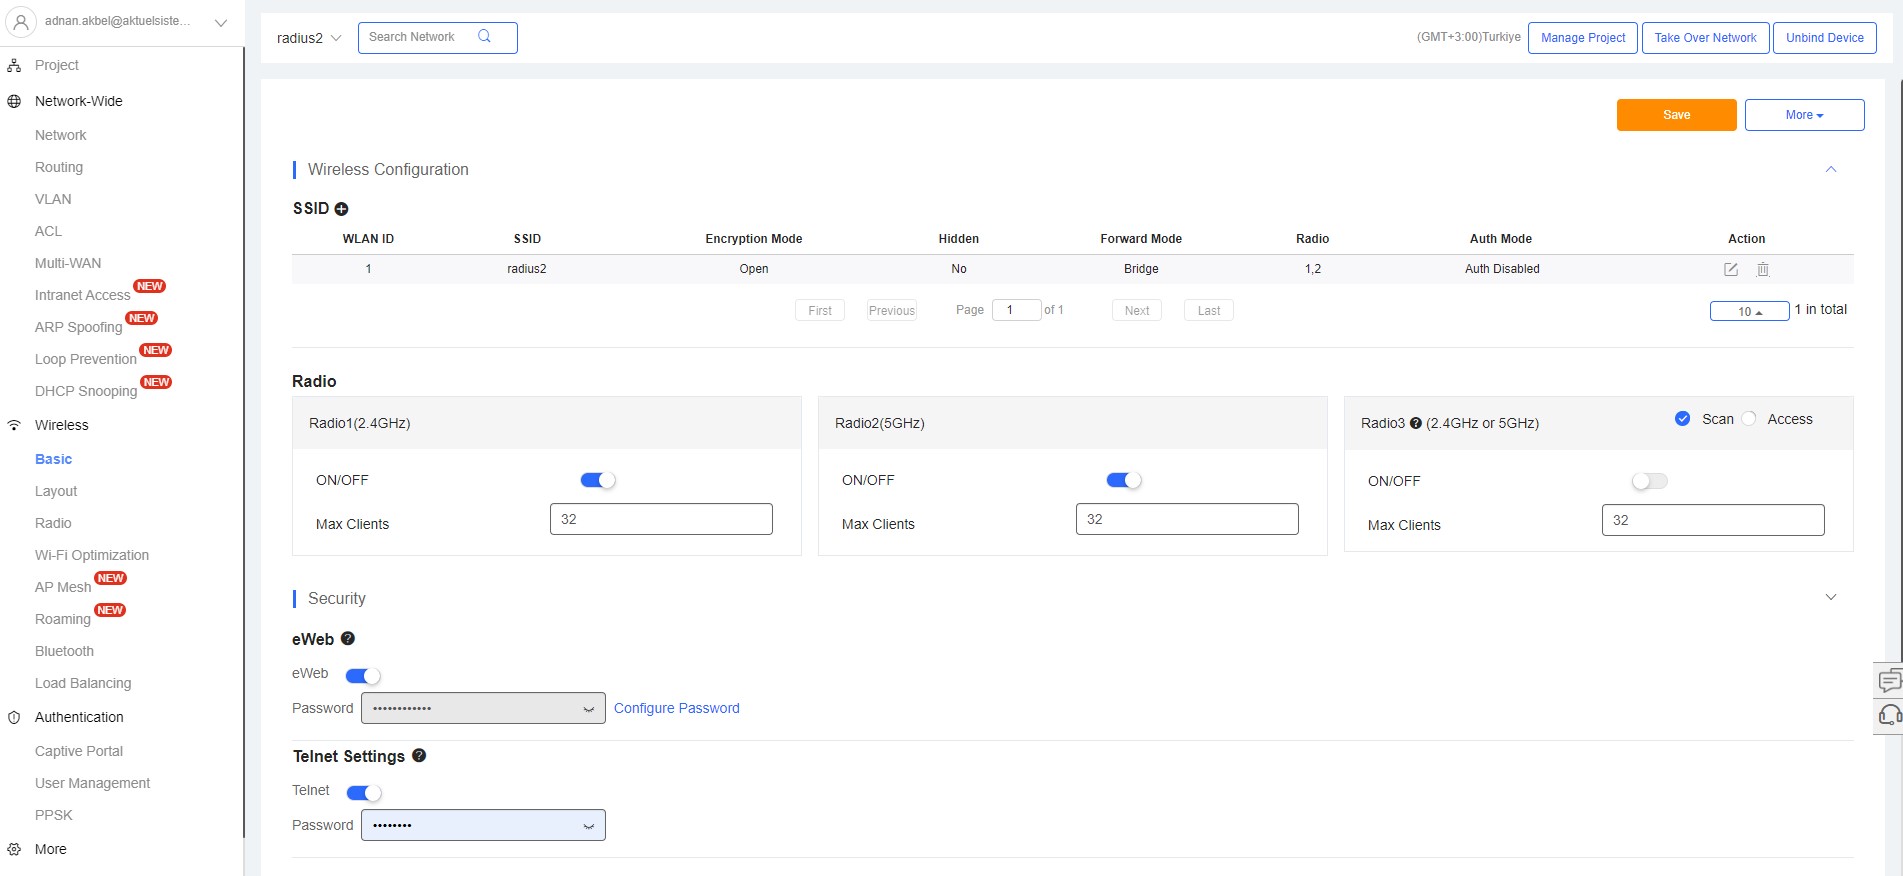Select Scan mode for Radio3
This screenshot has width=1903, height=876.
click(x=1683, y=419)
